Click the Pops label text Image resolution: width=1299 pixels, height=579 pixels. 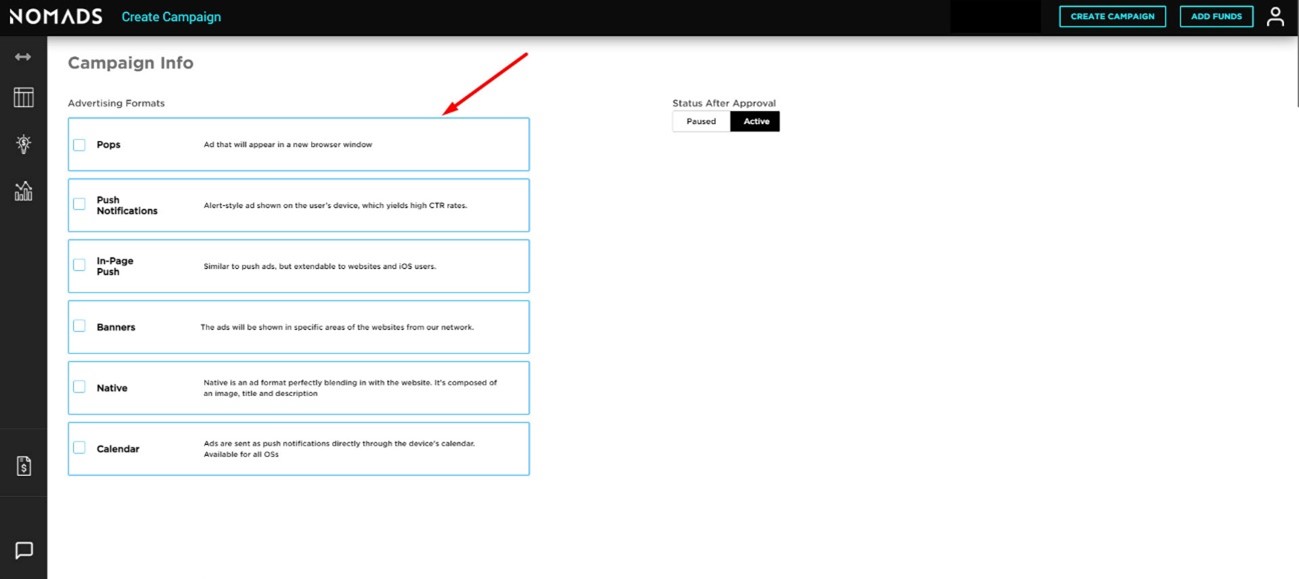click(x=108, y=145)
